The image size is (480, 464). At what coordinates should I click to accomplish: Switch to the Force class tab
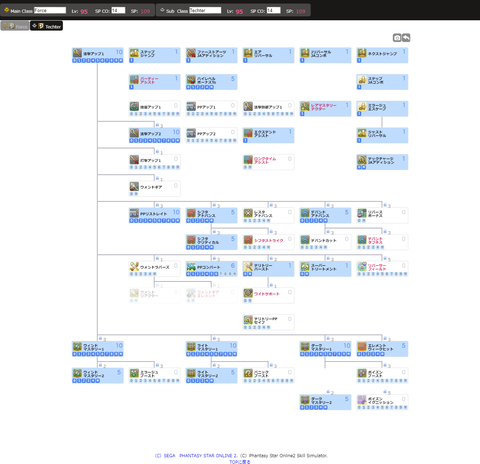pyautogui.click(x=15, y=26)
